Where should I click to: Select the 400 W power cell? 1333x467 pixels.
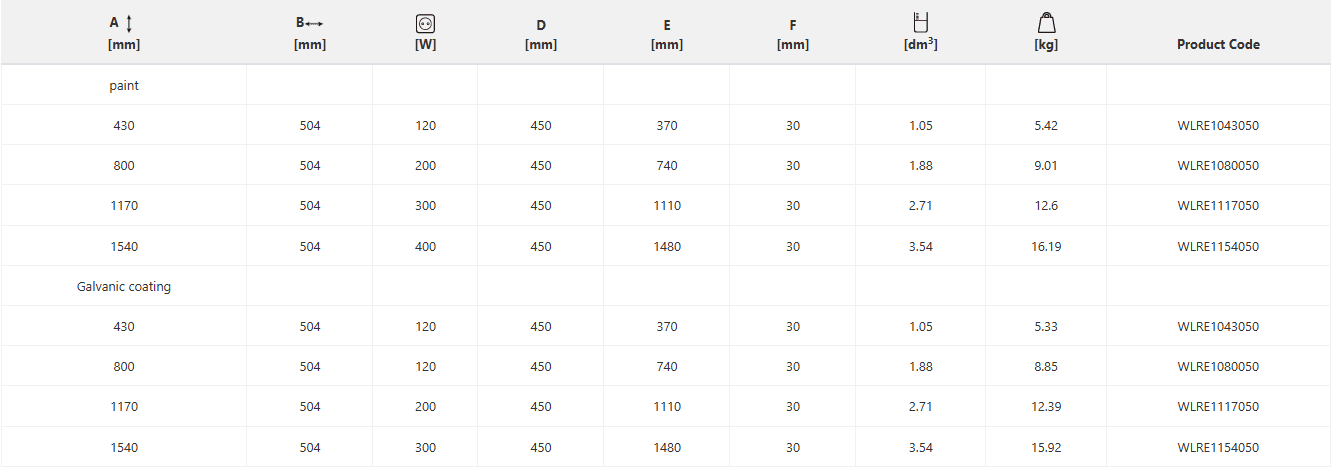pyautogui.click(x=425, y=247)
